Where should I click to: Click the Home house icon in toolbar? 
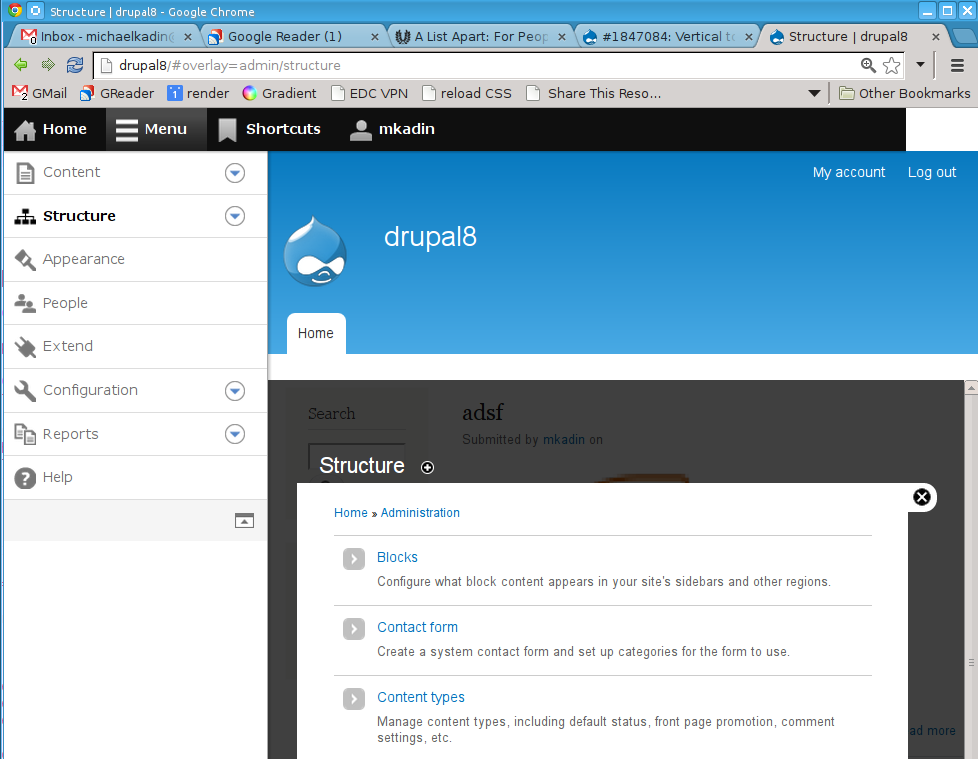[25, 130]
